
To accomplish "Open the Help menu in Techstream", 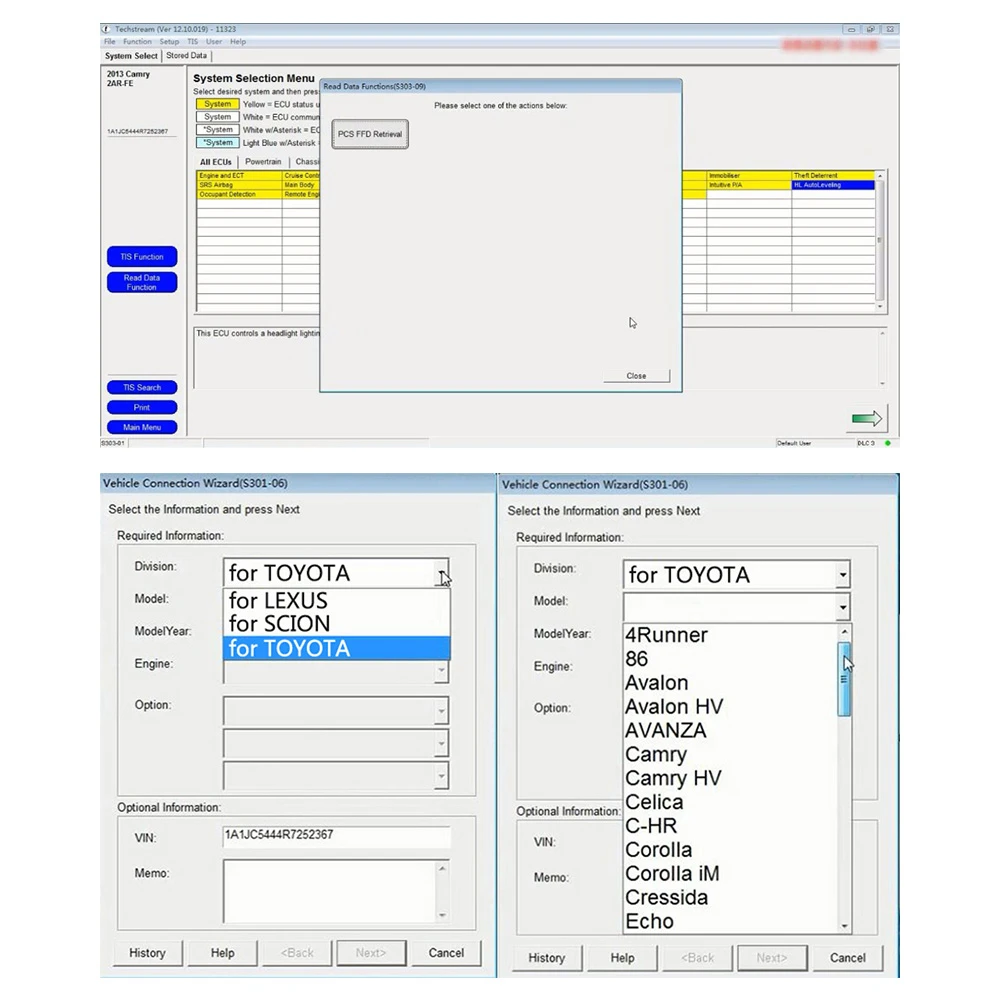I will [238, 41].
